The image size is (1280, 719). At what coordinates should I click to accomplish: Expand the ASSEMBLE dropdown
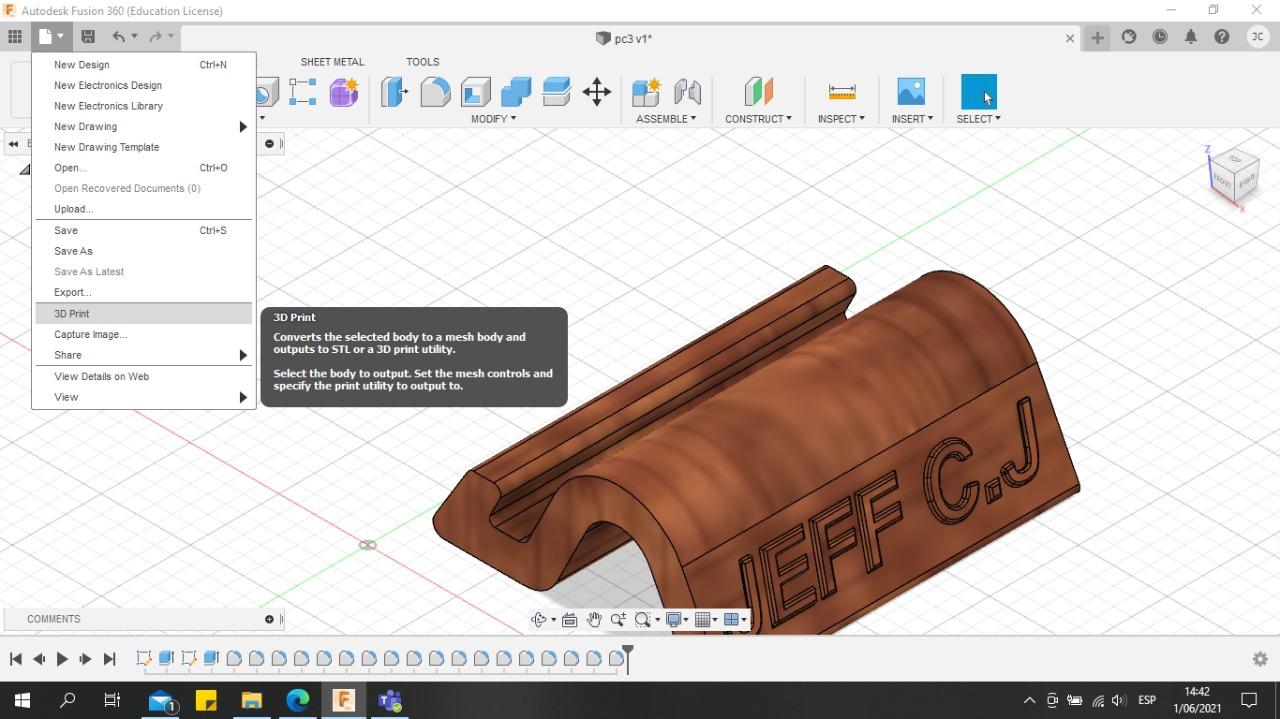666,118
